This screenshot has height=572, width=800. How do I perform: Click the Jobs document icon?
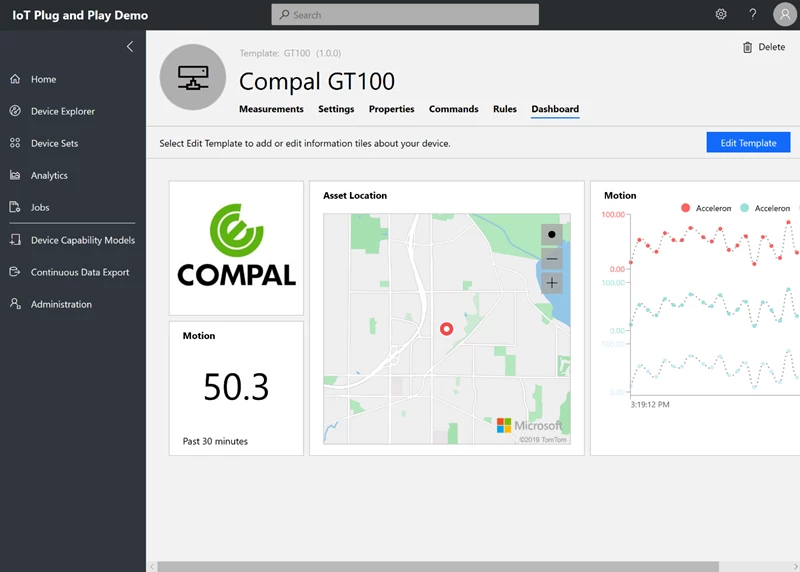[15, 207]
